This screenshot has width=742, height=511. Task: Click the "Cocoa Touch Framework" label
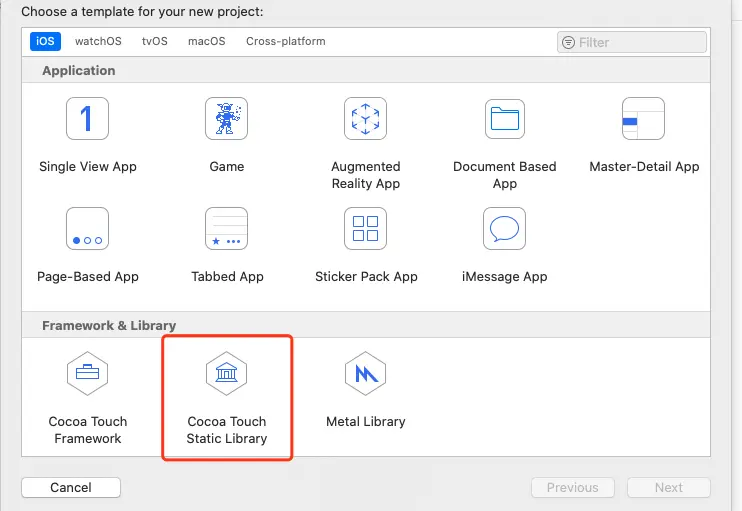pyautogui.click(x=88, y=430)
